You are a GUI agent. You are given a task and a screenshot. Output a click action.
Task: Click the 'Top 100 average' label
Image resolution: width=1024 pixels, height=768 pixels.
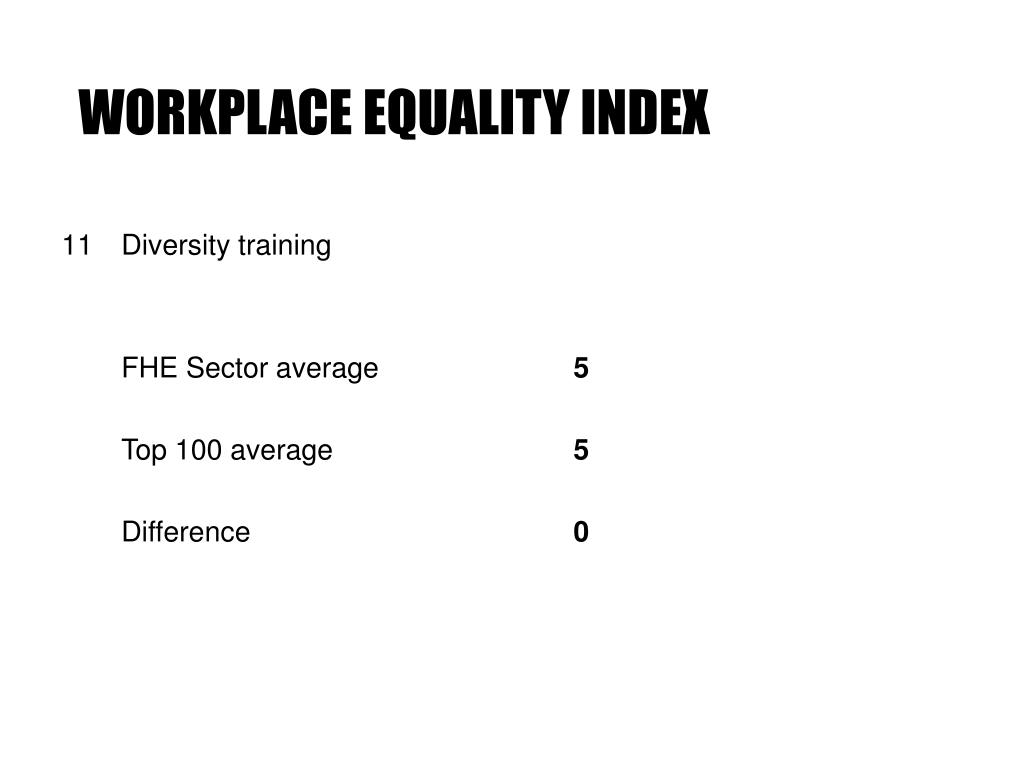(227, 451)
